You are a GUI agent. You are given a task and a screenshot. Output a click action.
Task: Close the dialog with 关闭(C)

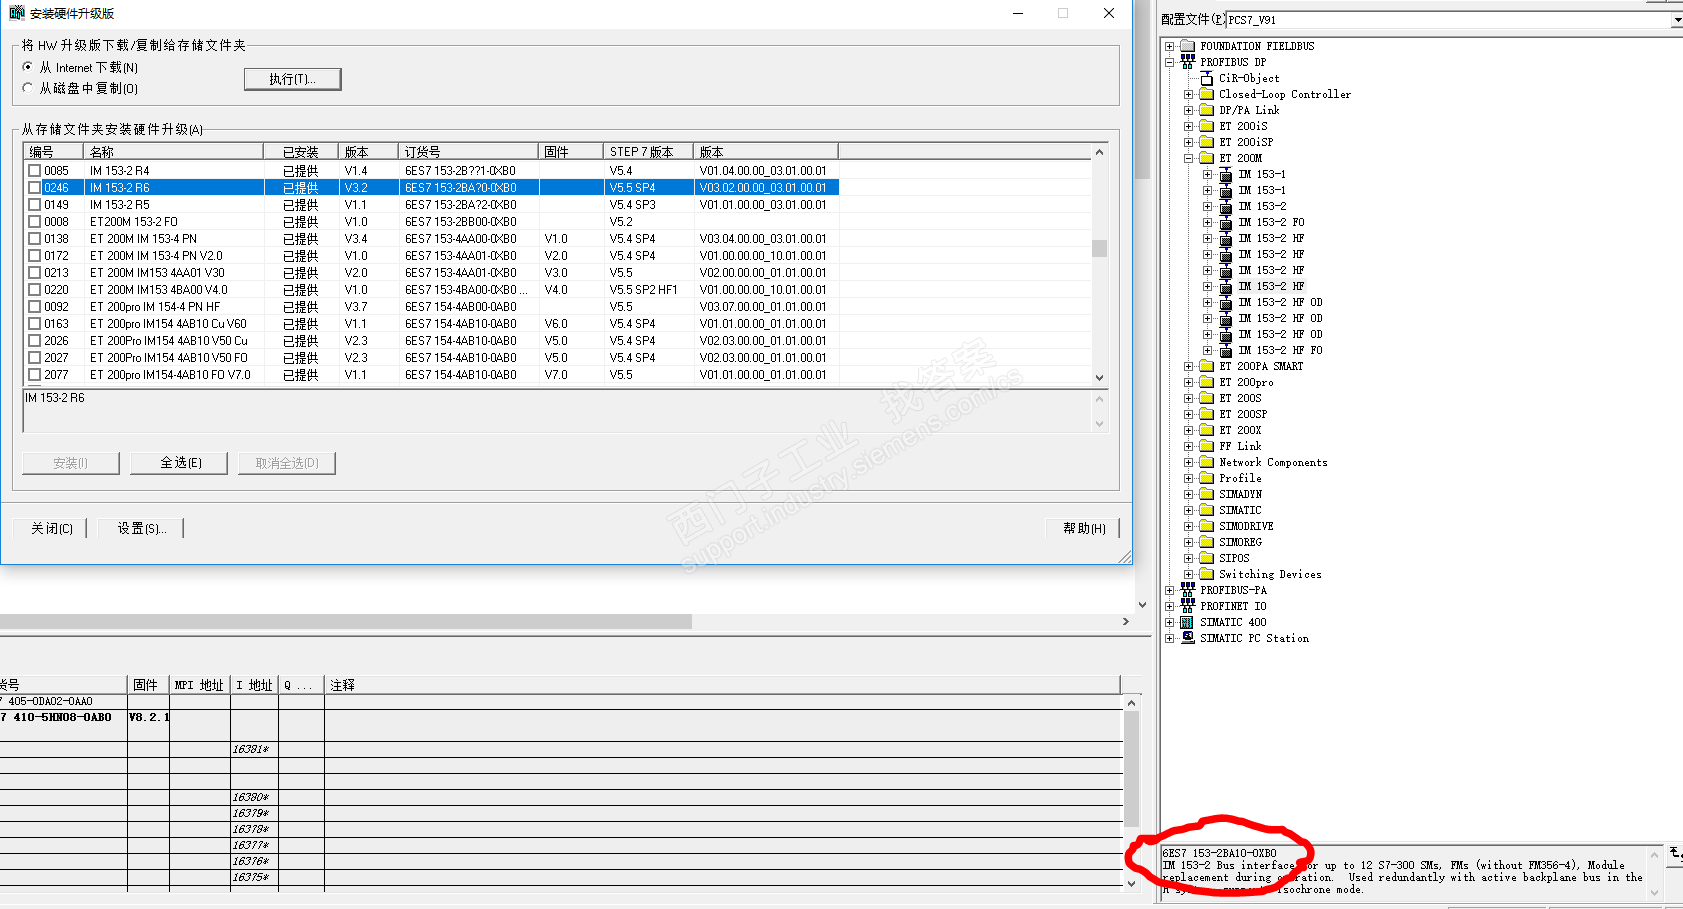tap(51, 528)
